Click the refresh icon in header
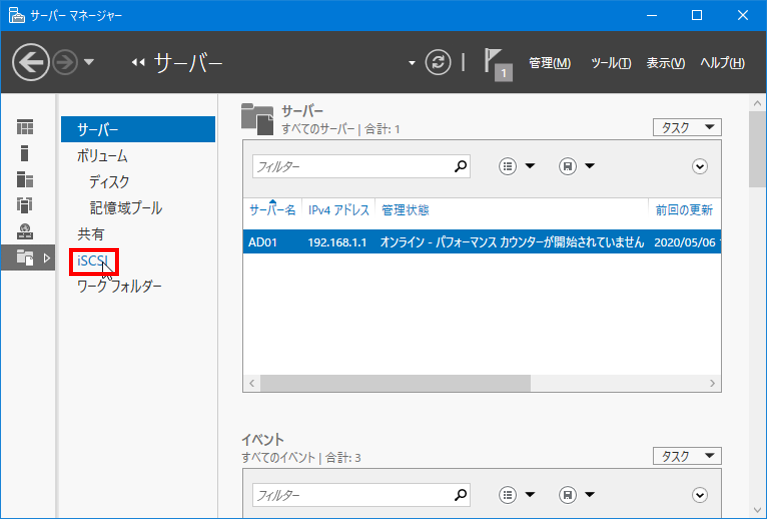The image size is (767, 519). 438,62
